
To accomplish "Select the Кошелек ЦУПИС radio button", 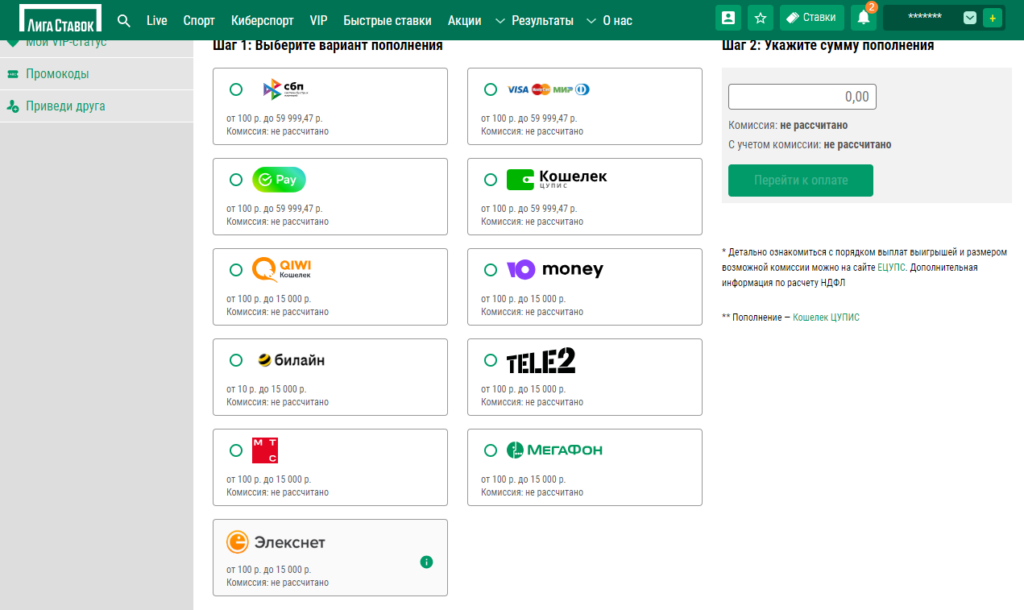I will [490, 180].
